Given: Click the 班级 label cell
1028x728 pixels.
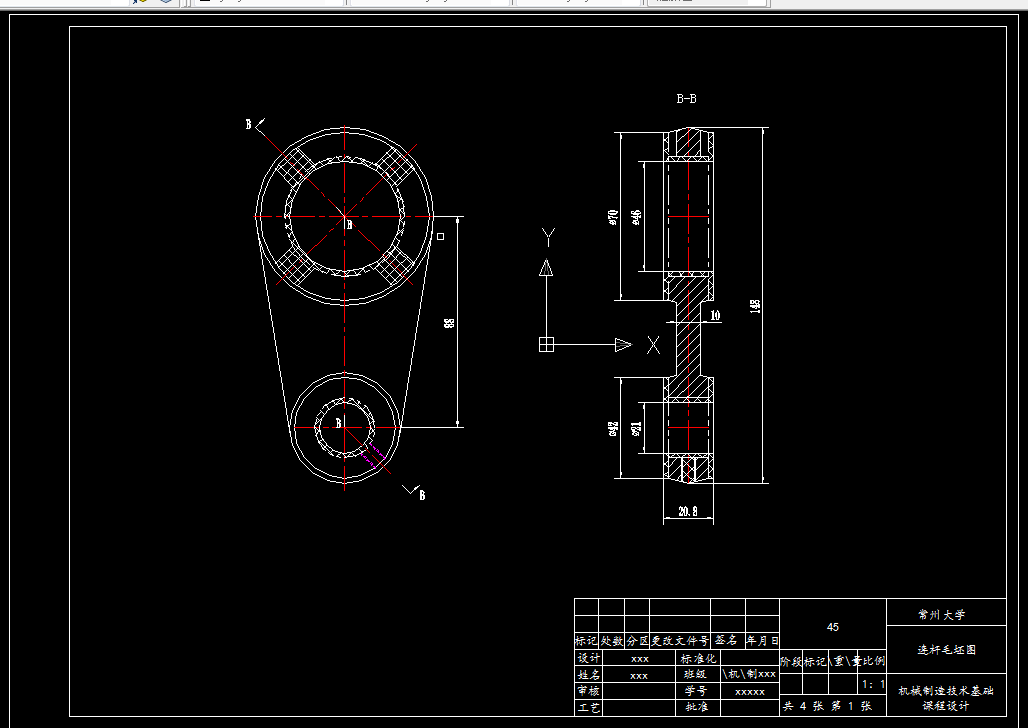Looking at the screenshot, I should pos(698,674).
